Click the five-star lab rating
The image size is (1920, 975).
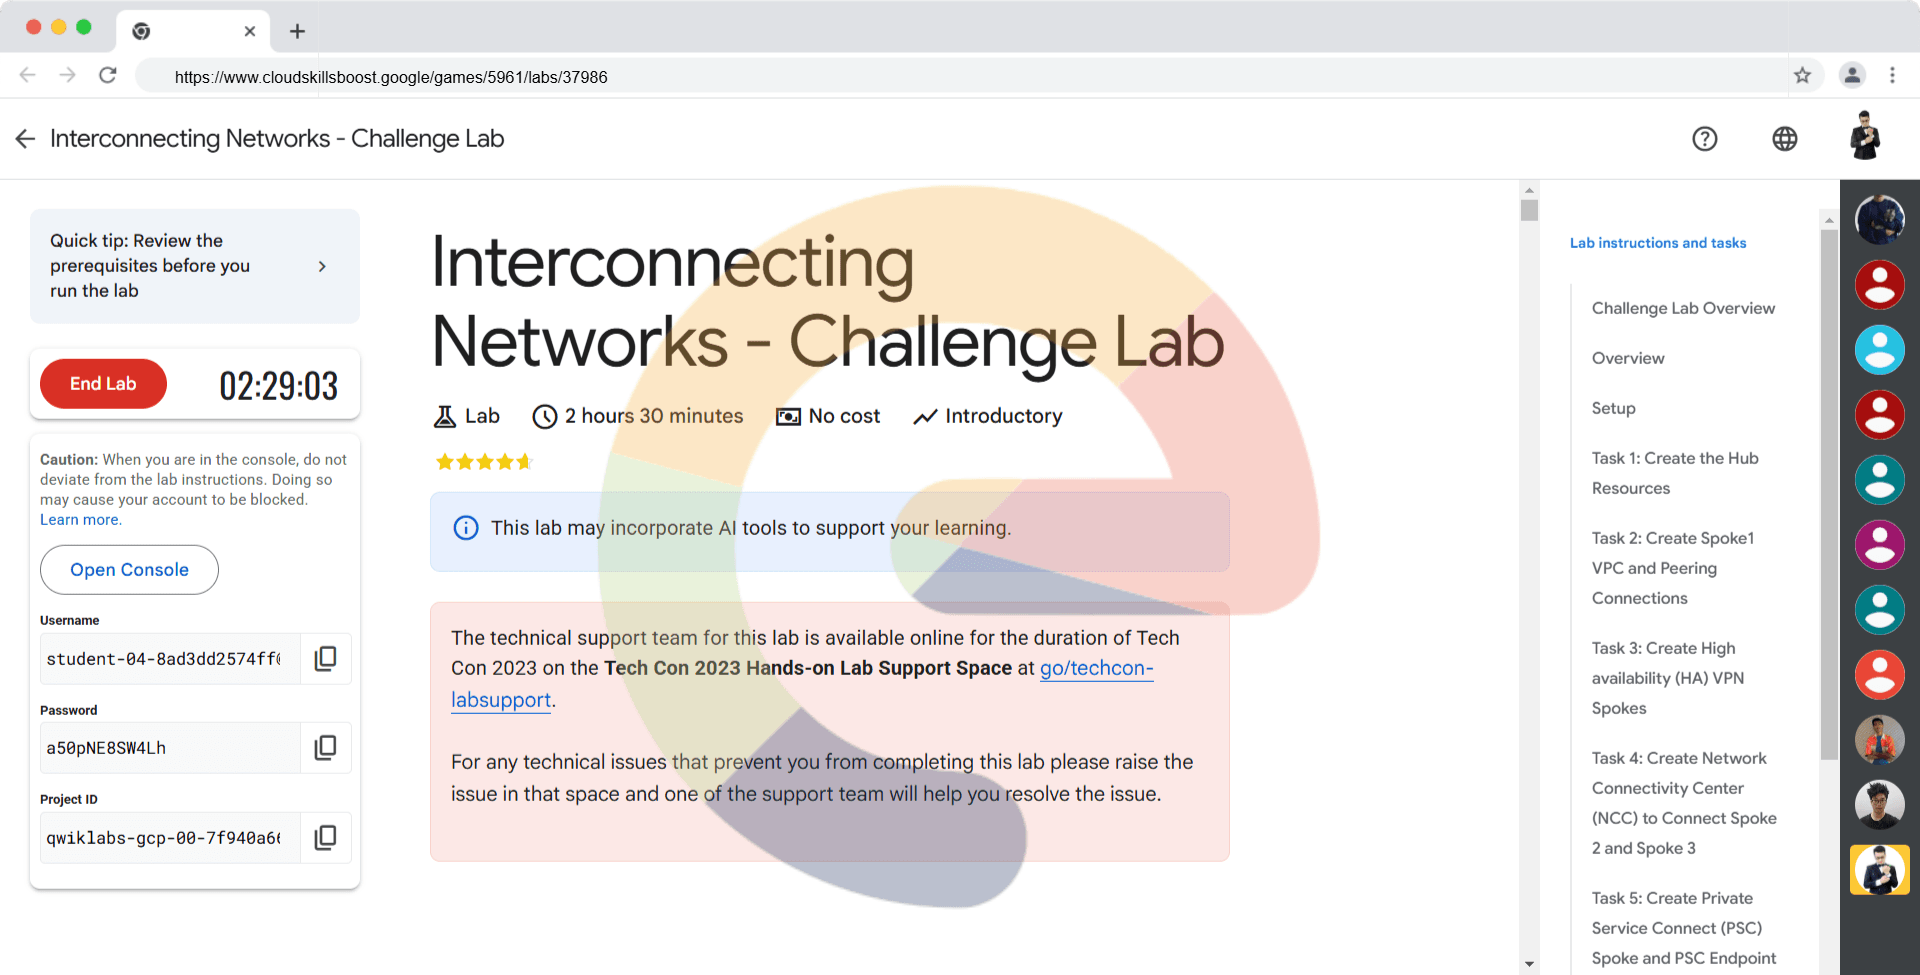point(484,462)
